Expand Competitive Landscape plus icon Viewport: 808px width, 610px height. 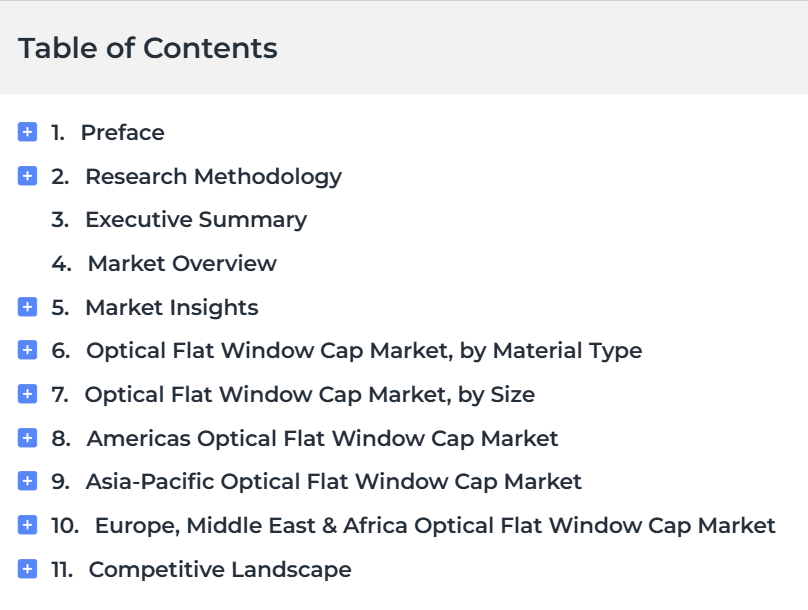[x=27, y=569]
